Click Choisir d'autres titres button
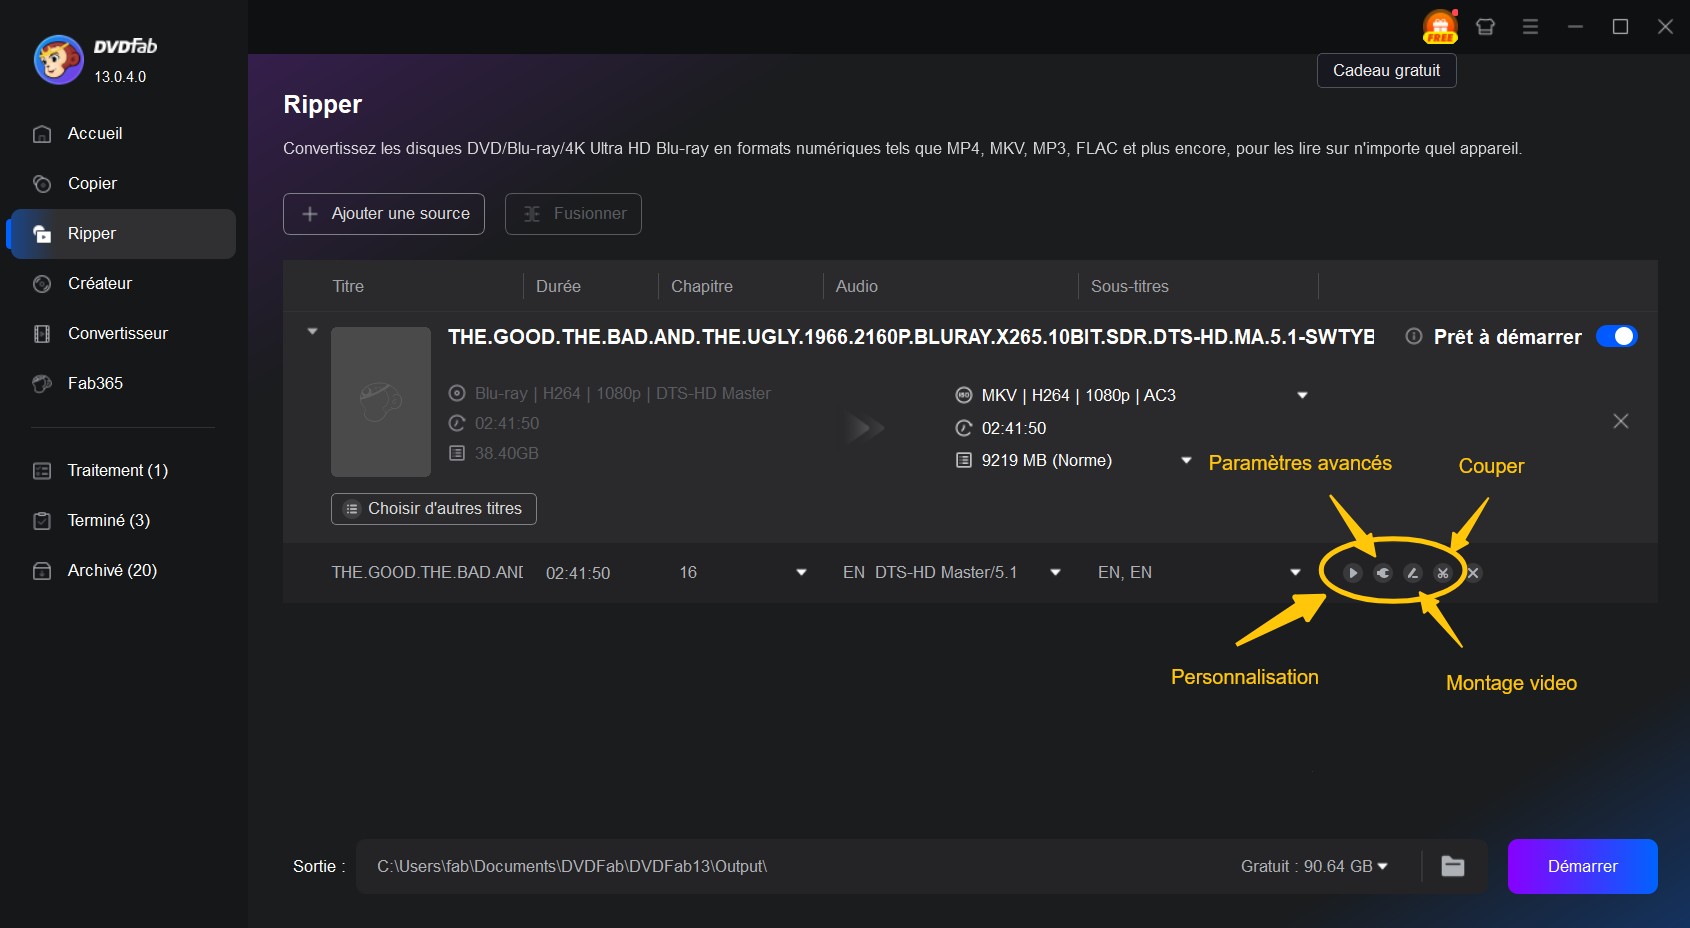Screen dimensions: 1690x928 (434, 509)
